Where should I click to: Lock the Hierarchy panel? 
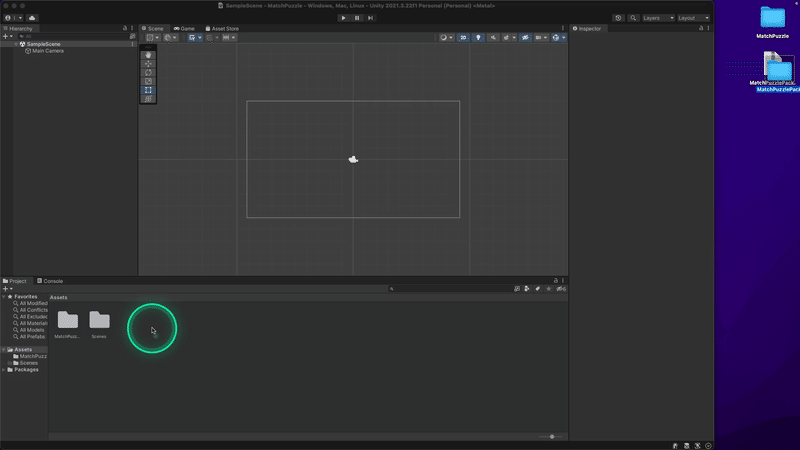pyautogui.click(x=124, y=29)
